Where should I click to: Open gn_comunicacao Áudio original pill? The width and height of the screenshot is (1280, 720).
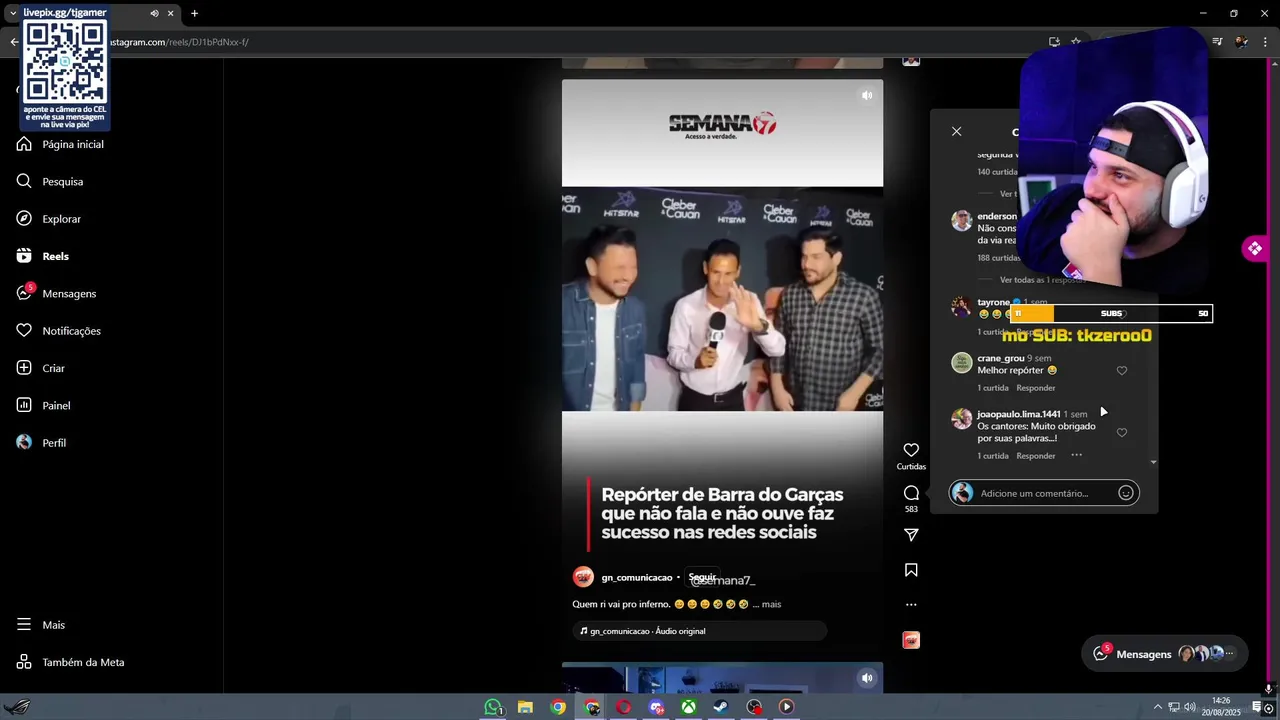[x=699, y=631]
